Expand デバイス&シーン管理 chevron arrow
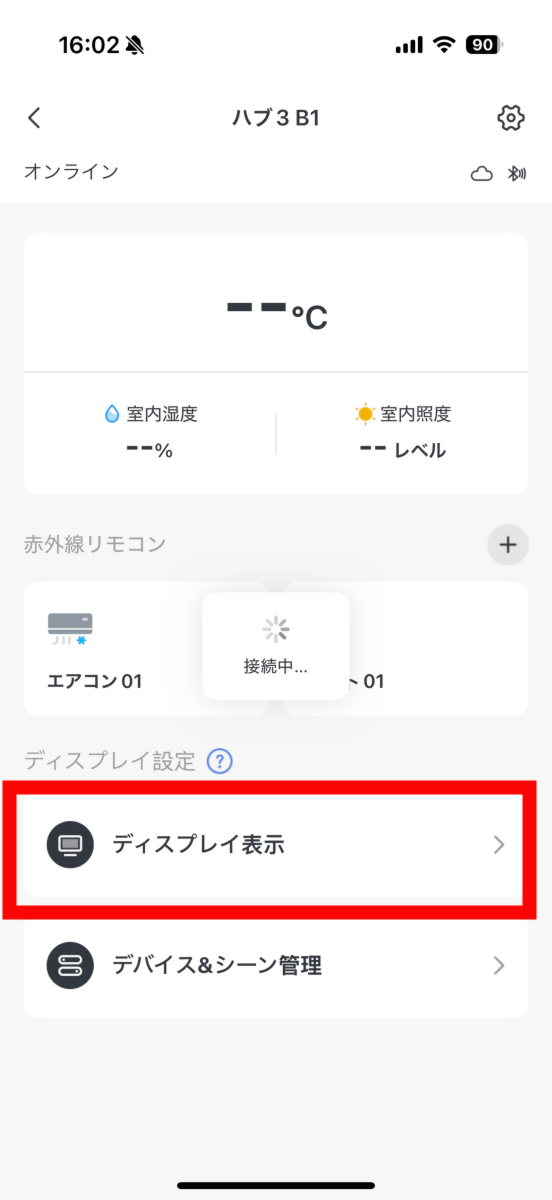Image resolution: width=552 pixels, height=1200 pixels. [x=499, y=966]
